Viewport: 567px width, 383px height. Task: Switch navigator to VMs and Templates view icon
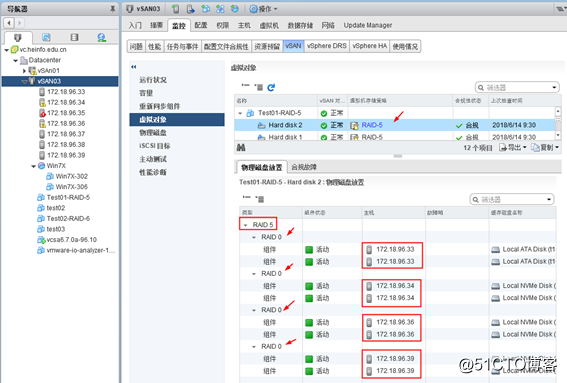tap(46, 37)
